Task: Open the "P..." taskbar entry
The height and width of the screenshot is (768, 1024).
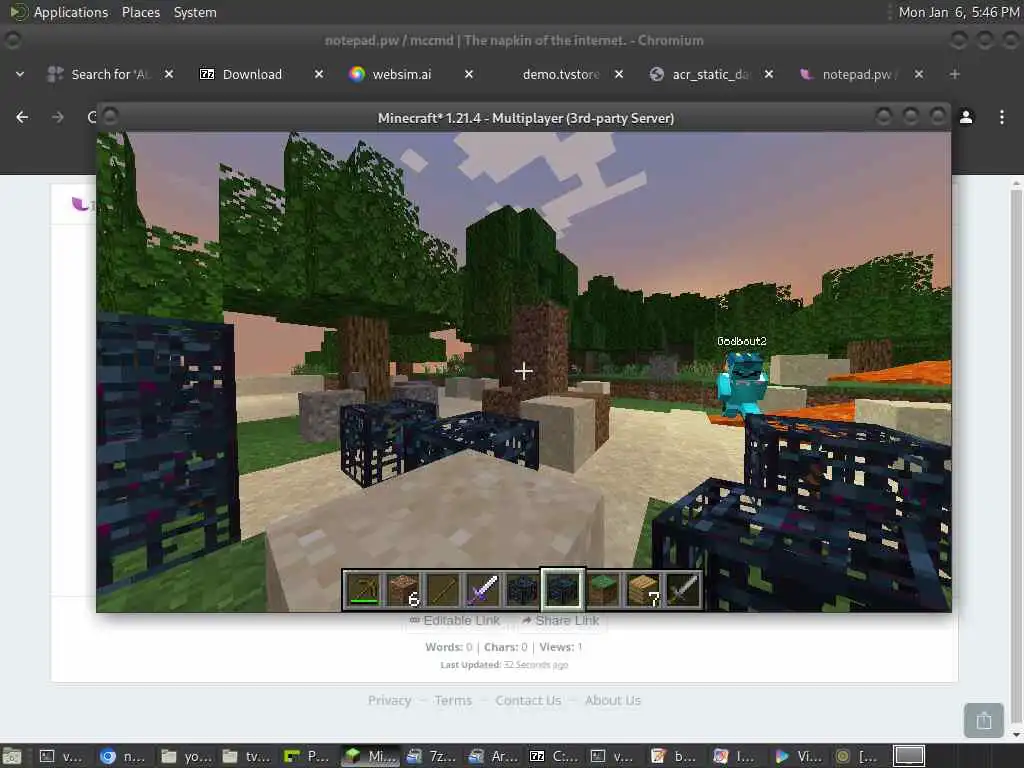Action: (306, 756)
